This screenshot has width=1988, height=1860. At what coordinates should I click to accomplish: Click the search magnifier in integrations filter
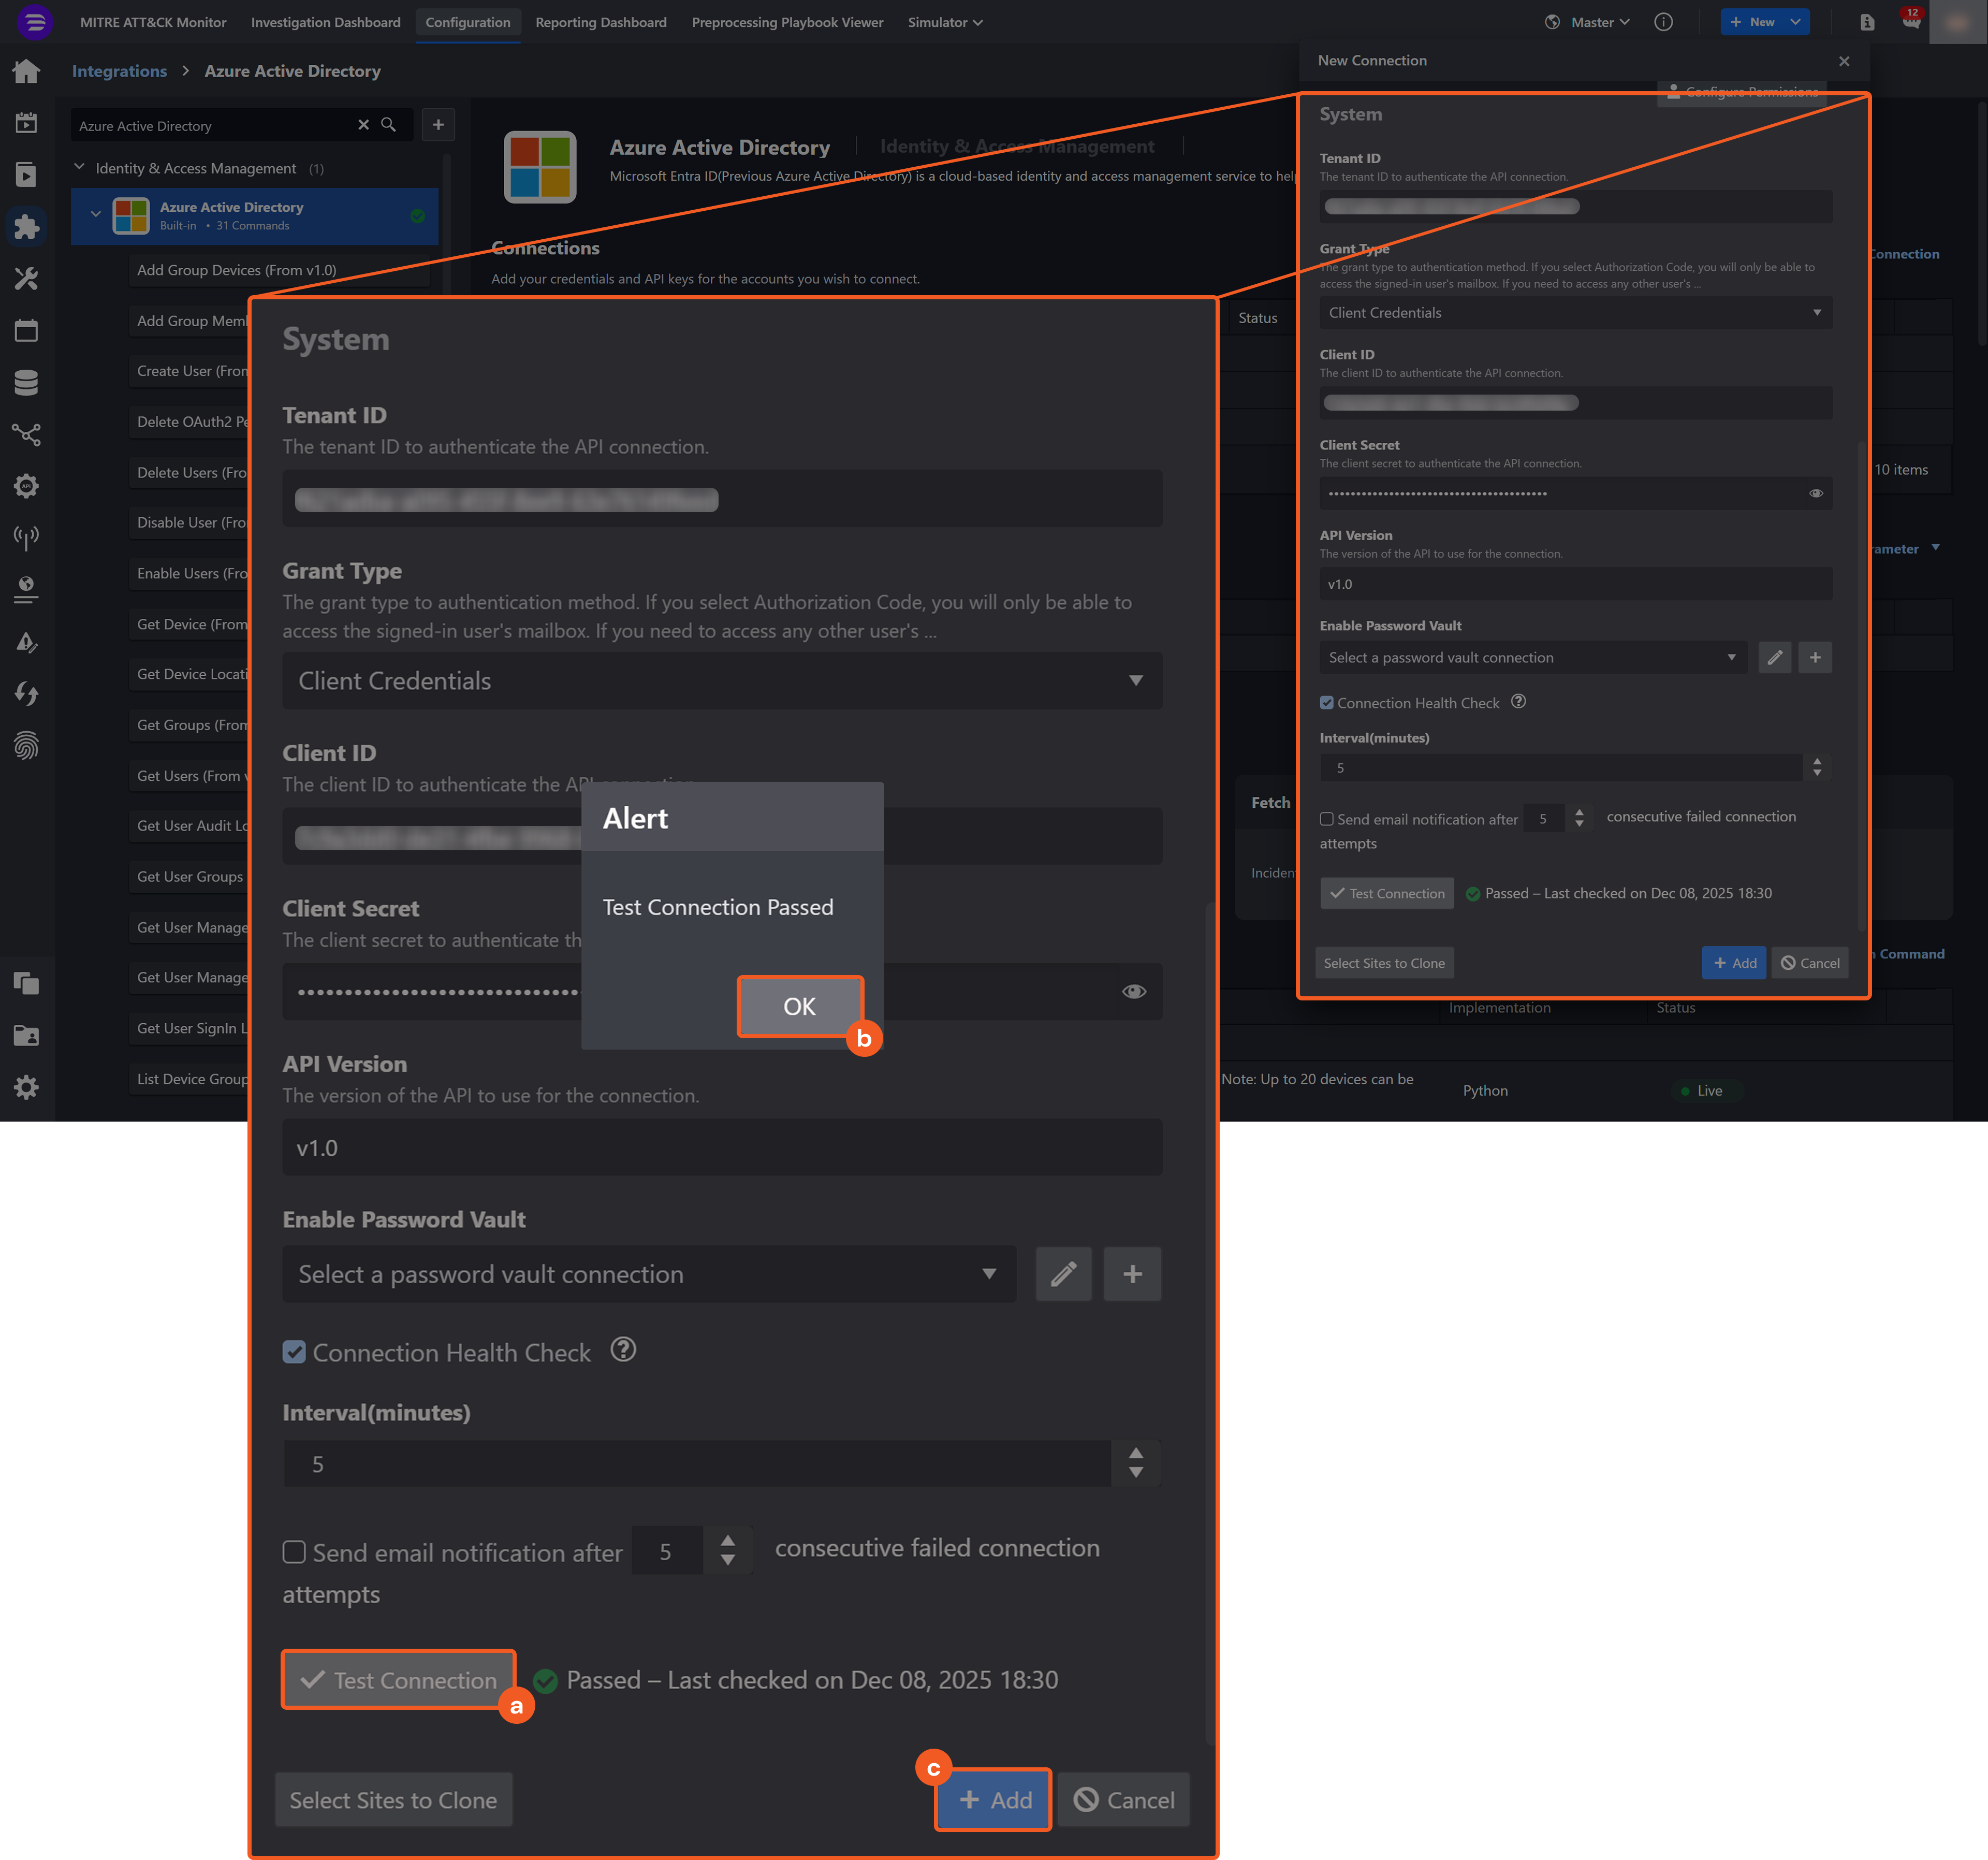click(x=389, y=125)
